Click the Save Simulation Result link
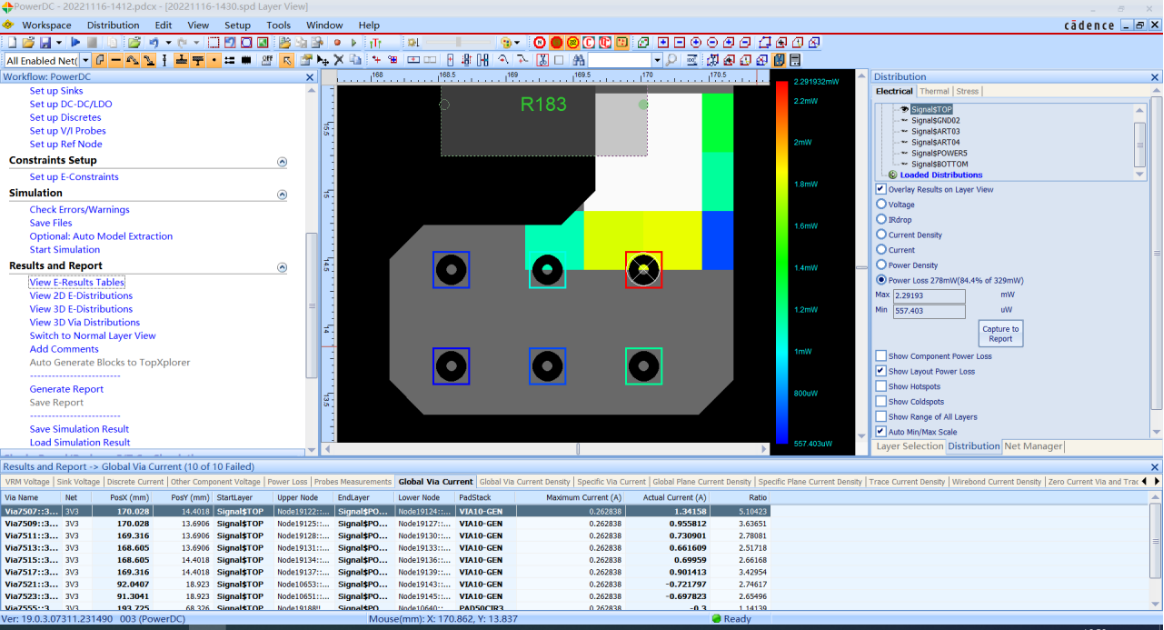Screen dimensions: 1164x630 [79, 429]
